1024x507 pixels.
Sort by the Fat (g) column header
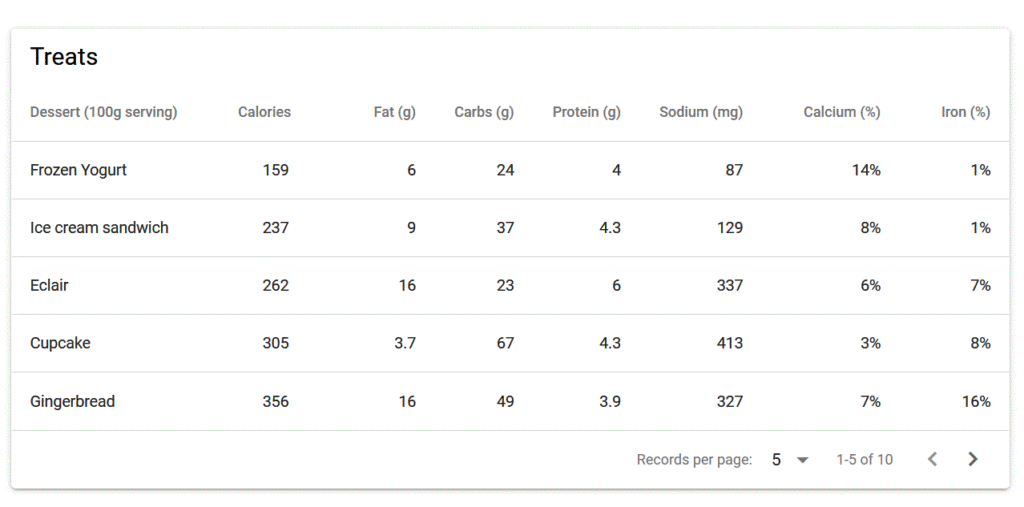click(x=394, y=112)
